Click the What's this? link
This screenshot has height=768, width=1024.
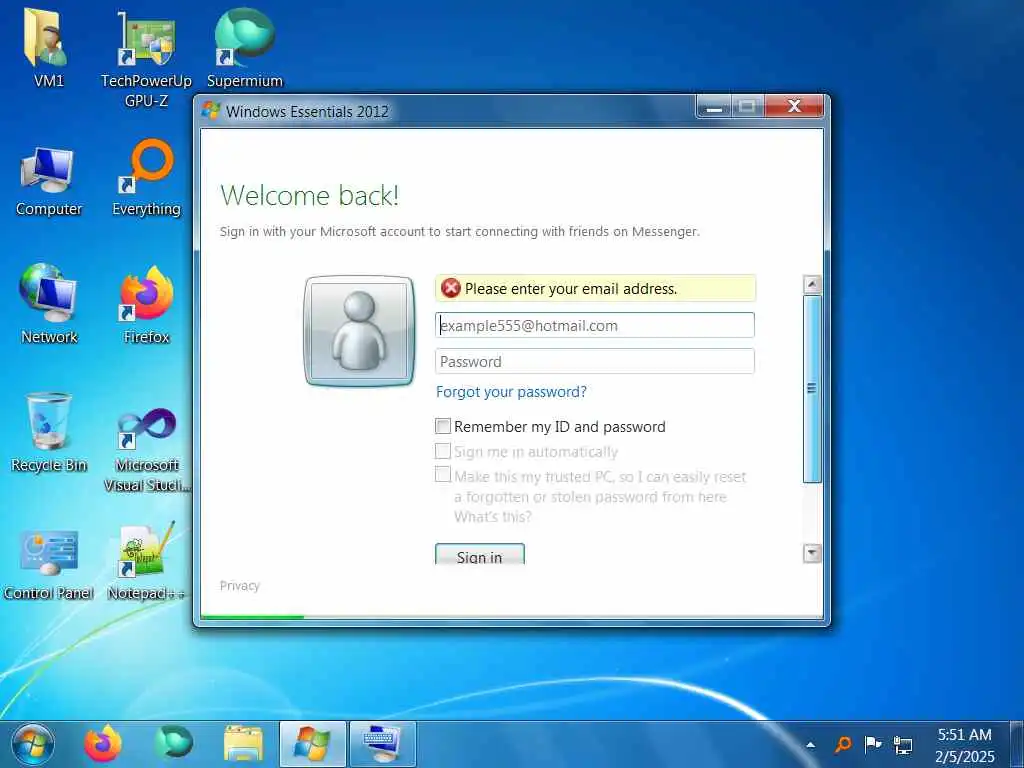pos(493,517)
